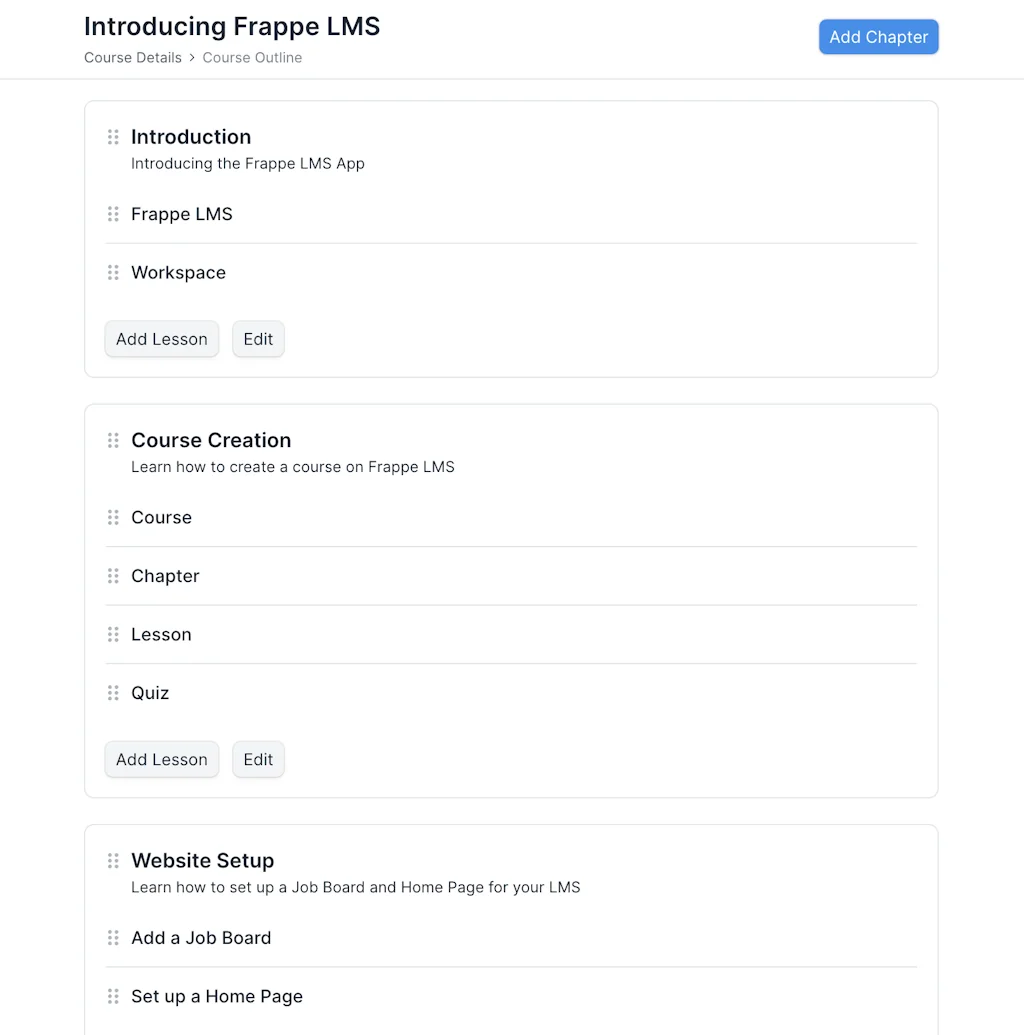
Task: Click drag handle beside Introduction chapter
Action: click(113, 137)
